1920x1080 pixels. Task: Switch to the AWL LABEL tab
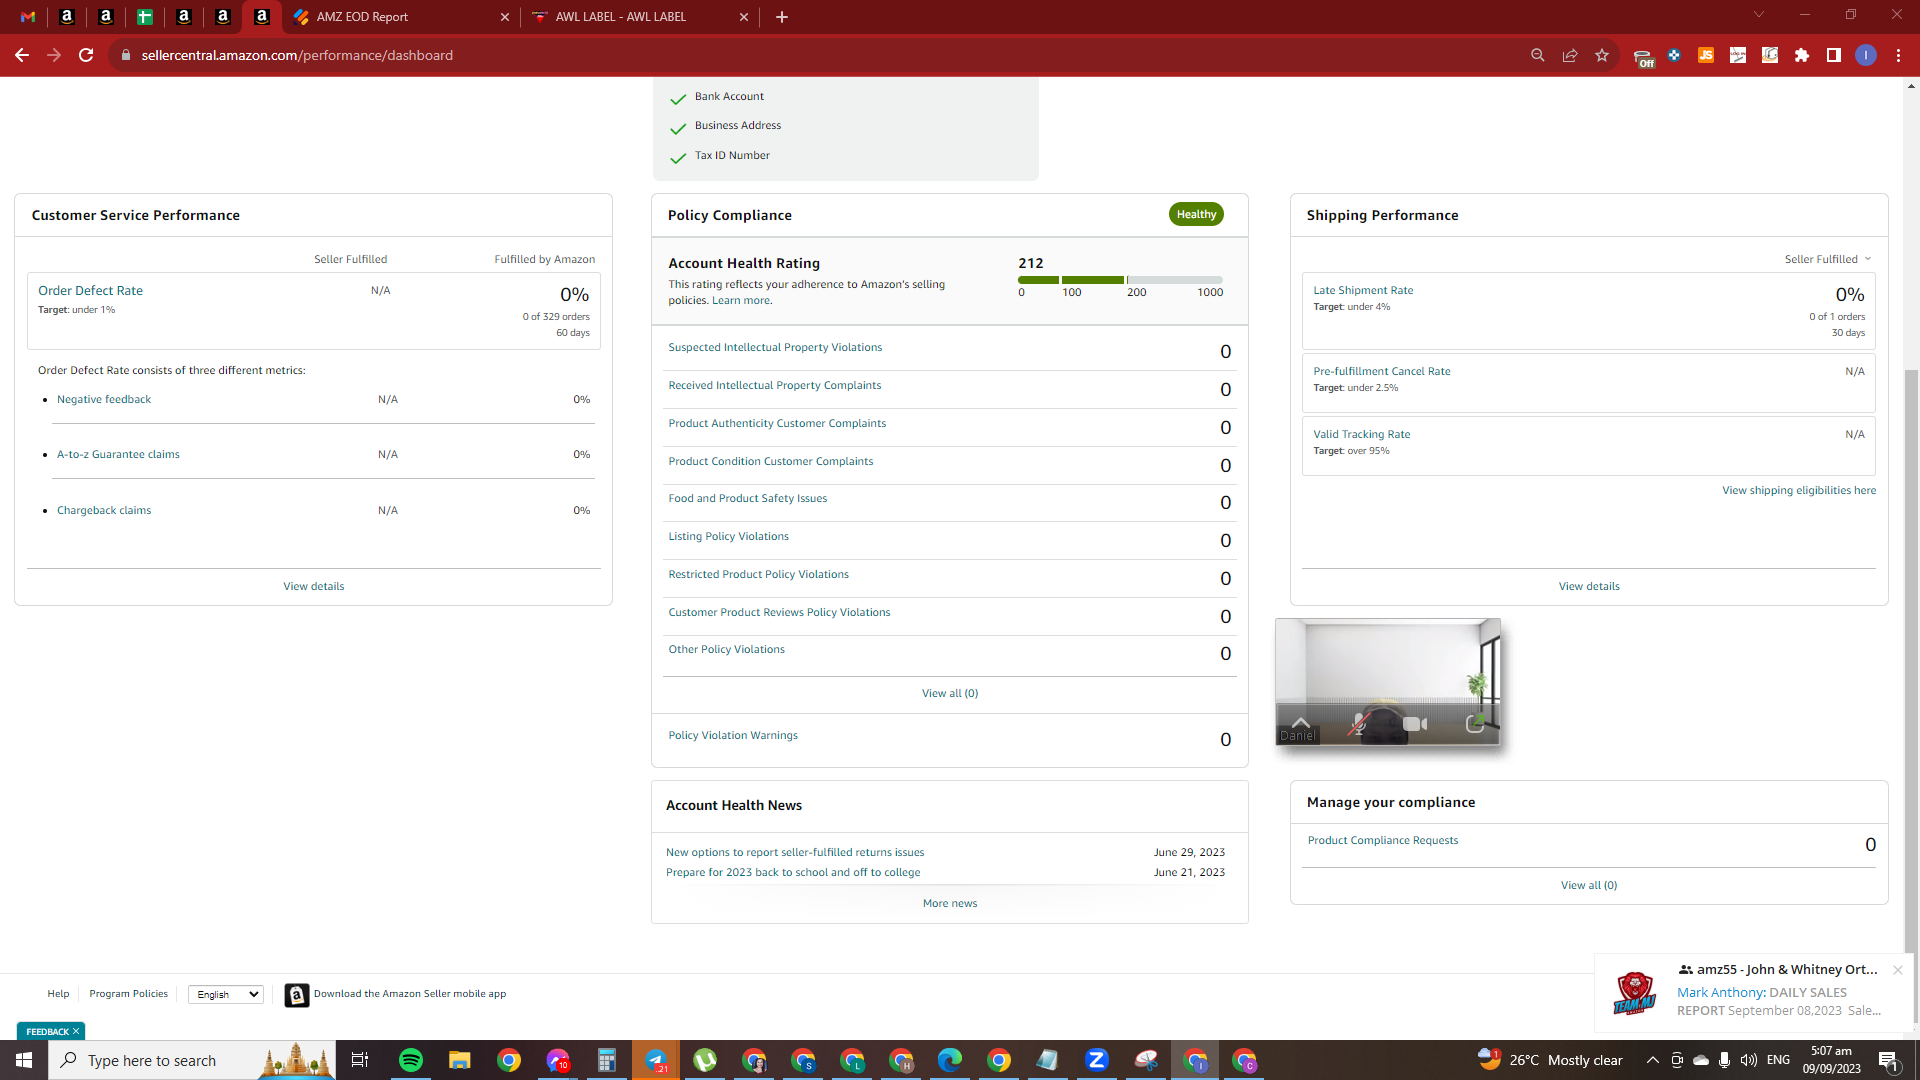[640, 17]
